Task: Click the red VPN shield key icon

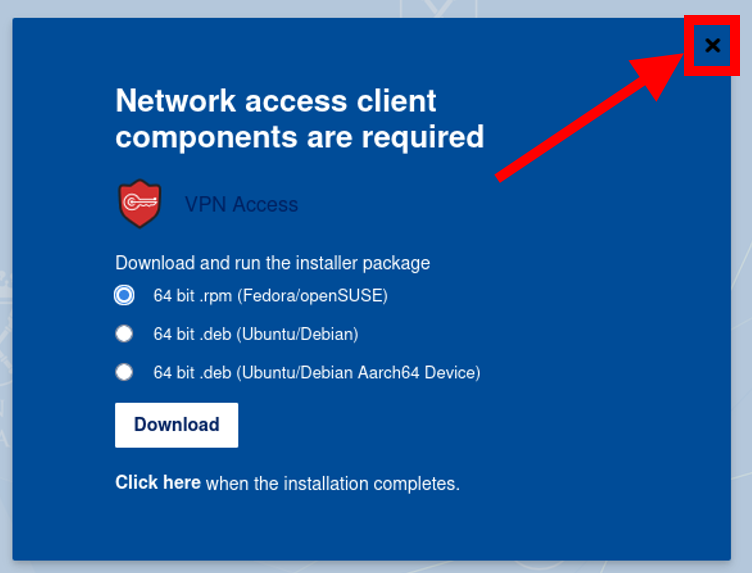Action: coord(140,204)
